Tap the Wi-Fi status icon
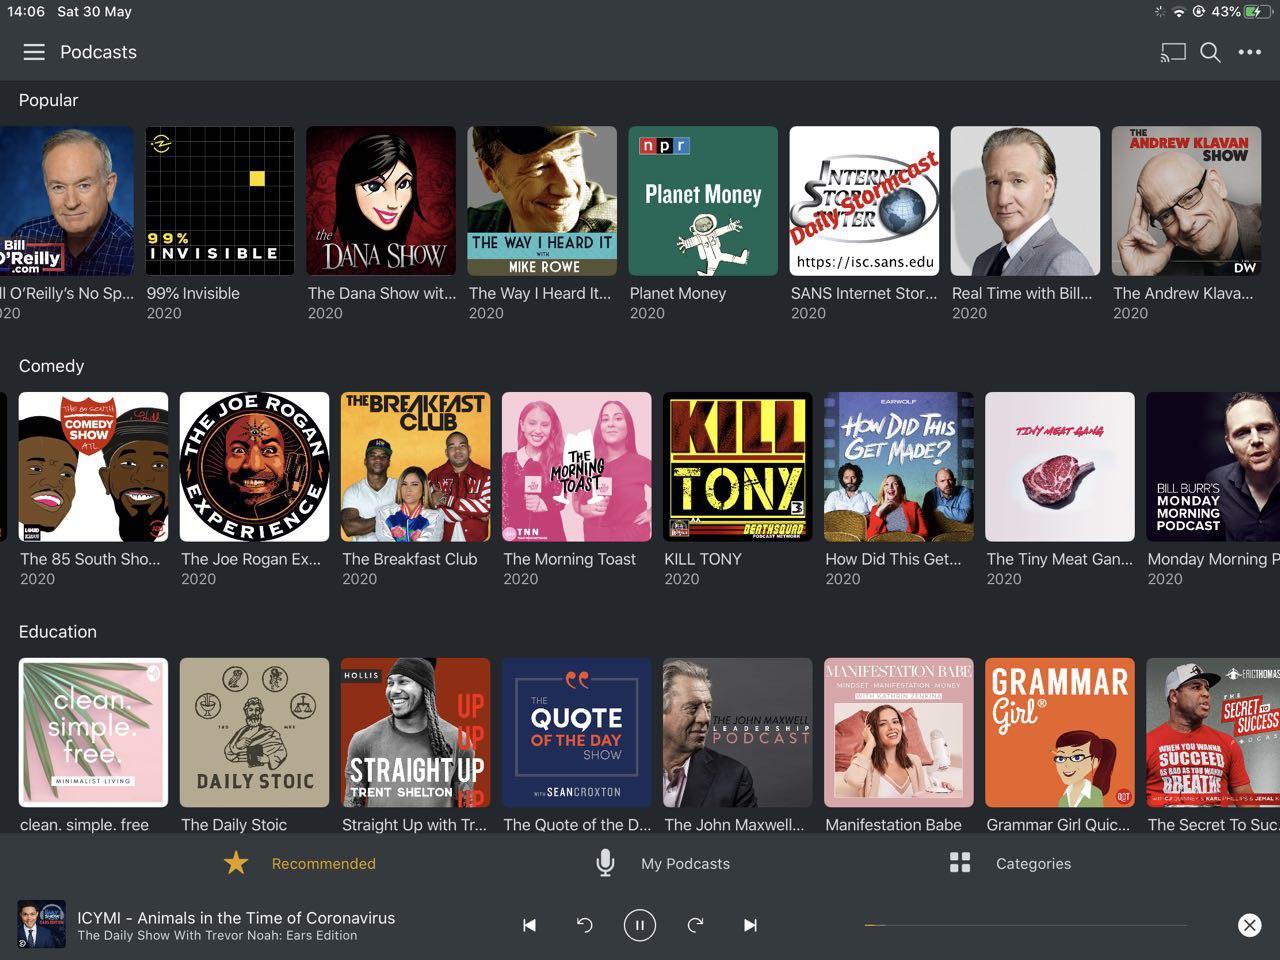 coord(1179,12)
